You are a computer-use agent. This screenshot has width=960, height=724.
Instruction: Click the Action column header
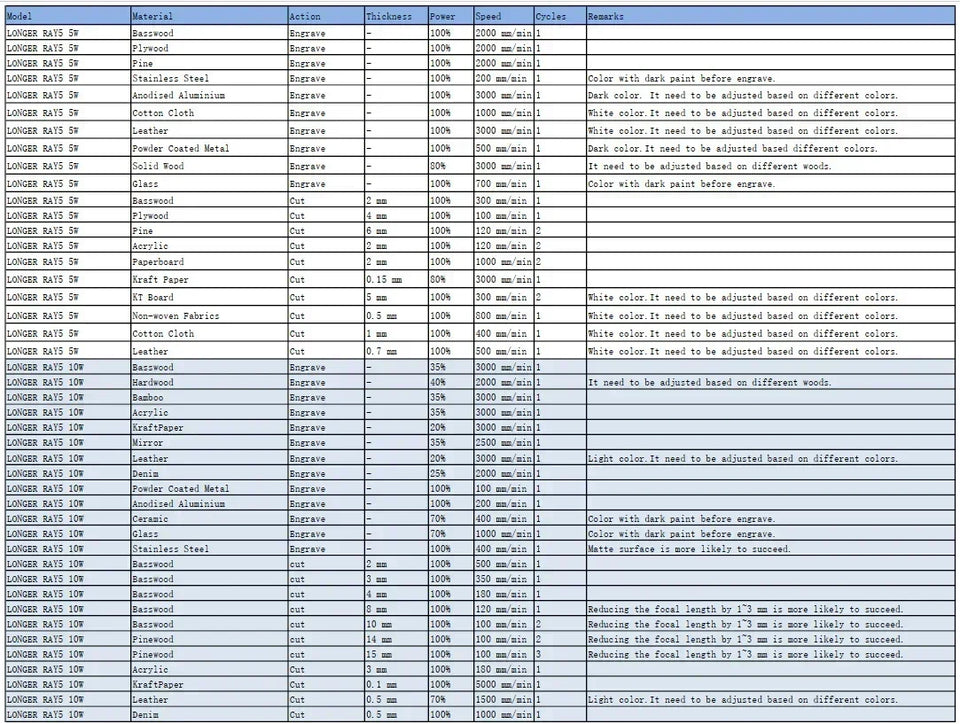[x=326, y=17]
